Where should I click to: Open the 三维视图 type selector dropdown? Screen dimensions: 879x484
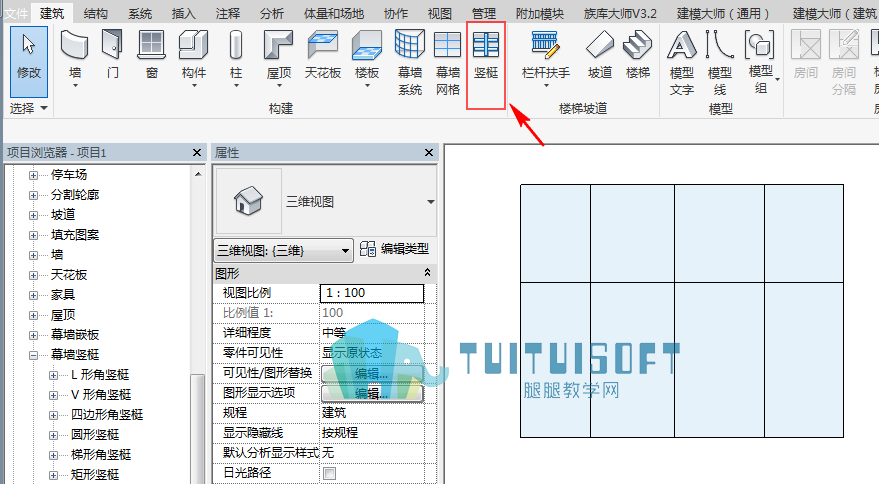(430, 202)
